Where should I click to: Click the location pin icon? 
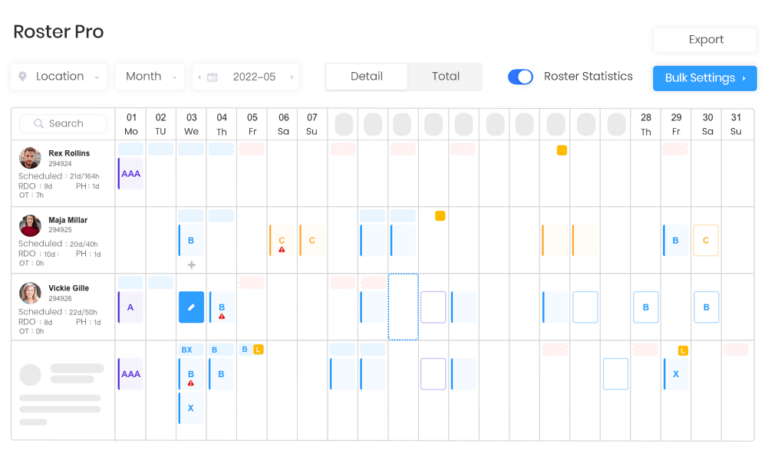click(22, 77)
